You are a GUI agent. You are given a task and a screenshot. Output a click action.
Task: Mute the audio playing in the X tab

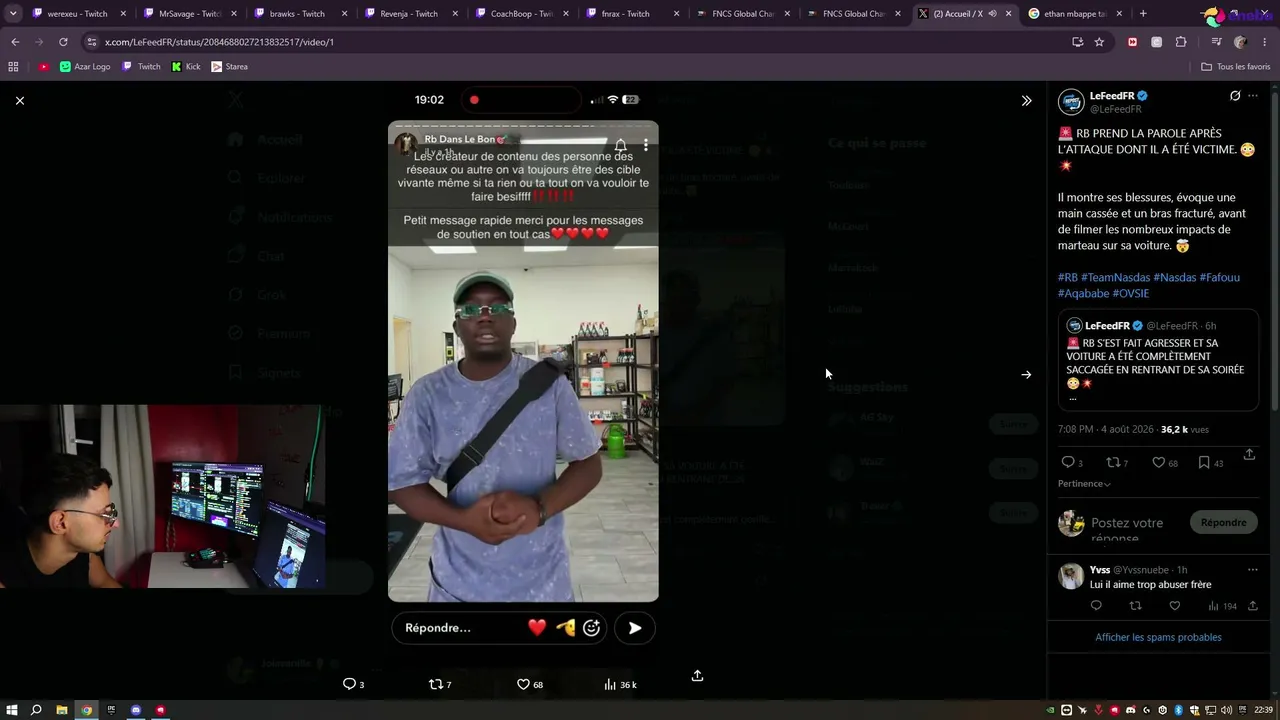(992, 14)
